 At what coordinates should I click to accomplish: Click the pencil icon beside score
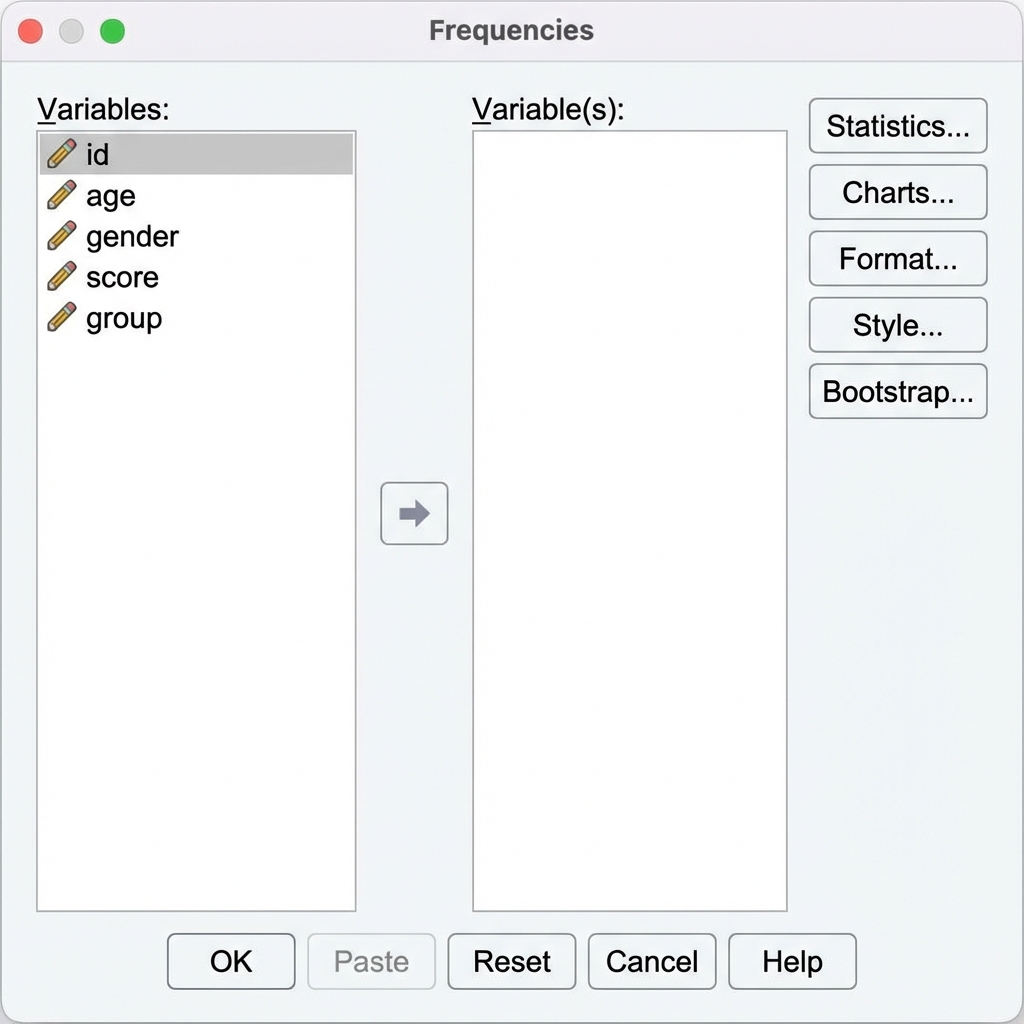(x=62, y=277)
